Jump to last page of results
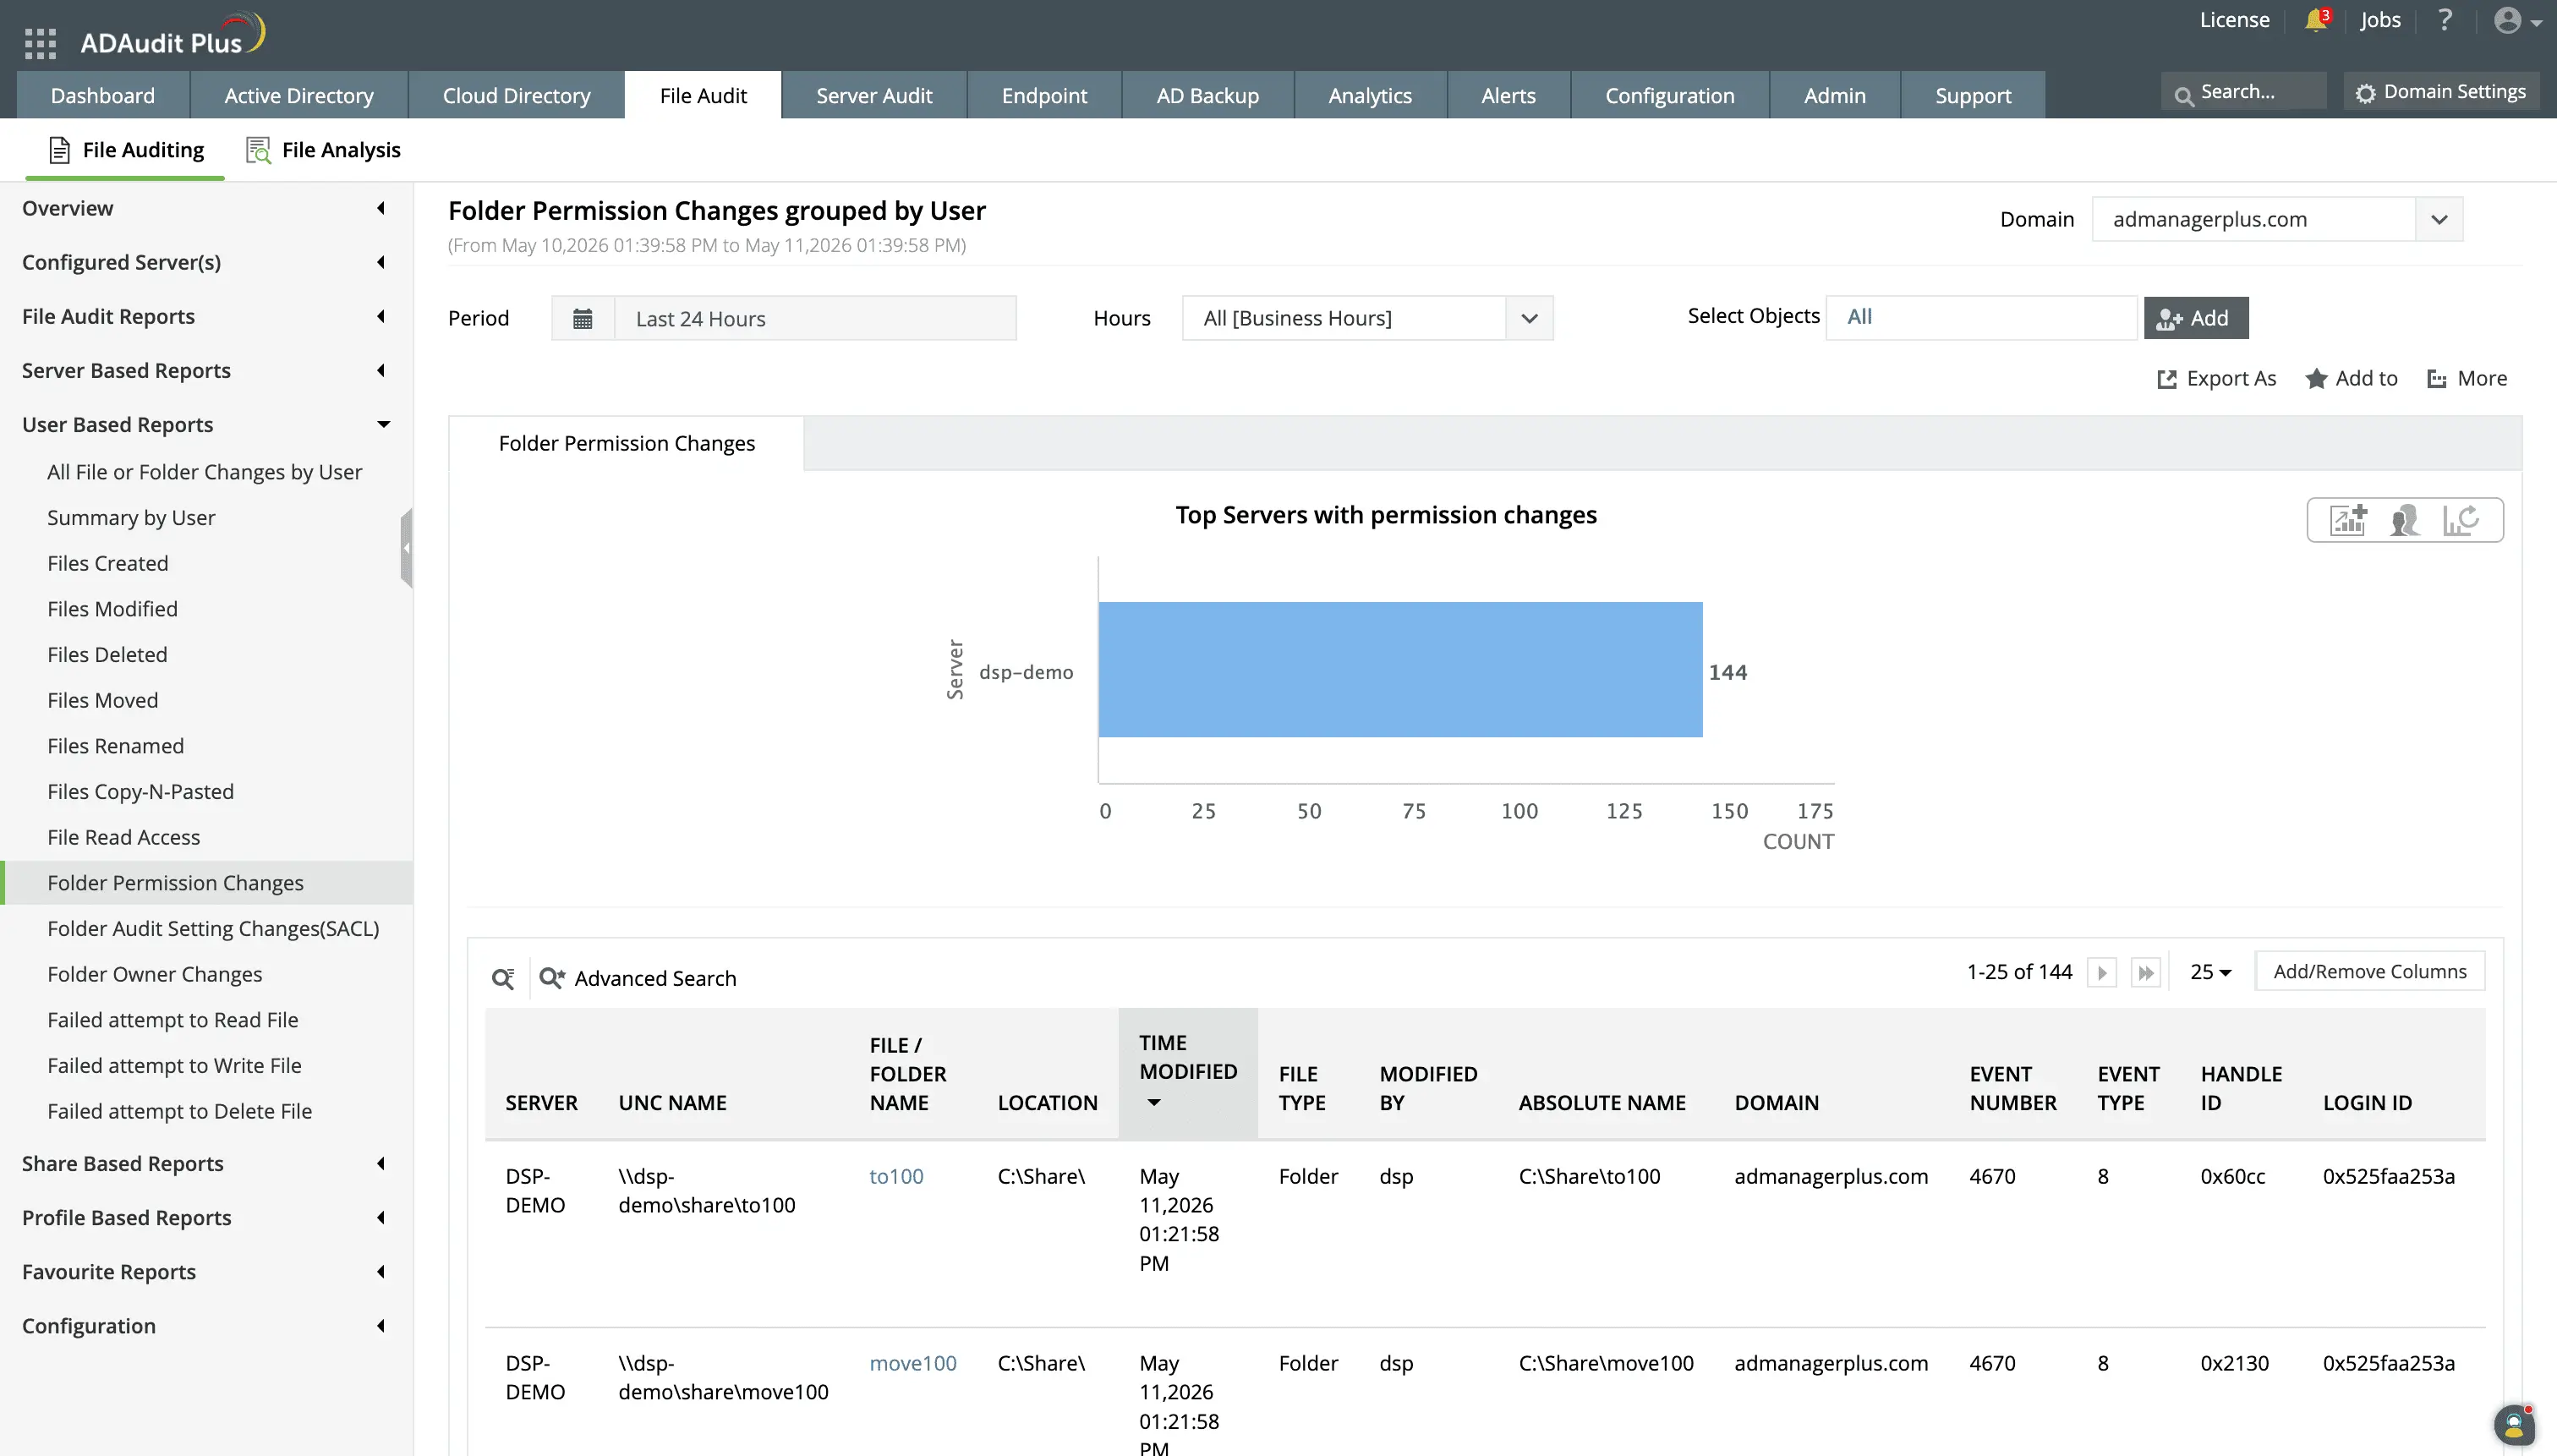This screenshot has height=1456, width=2557. [2146, 972]
